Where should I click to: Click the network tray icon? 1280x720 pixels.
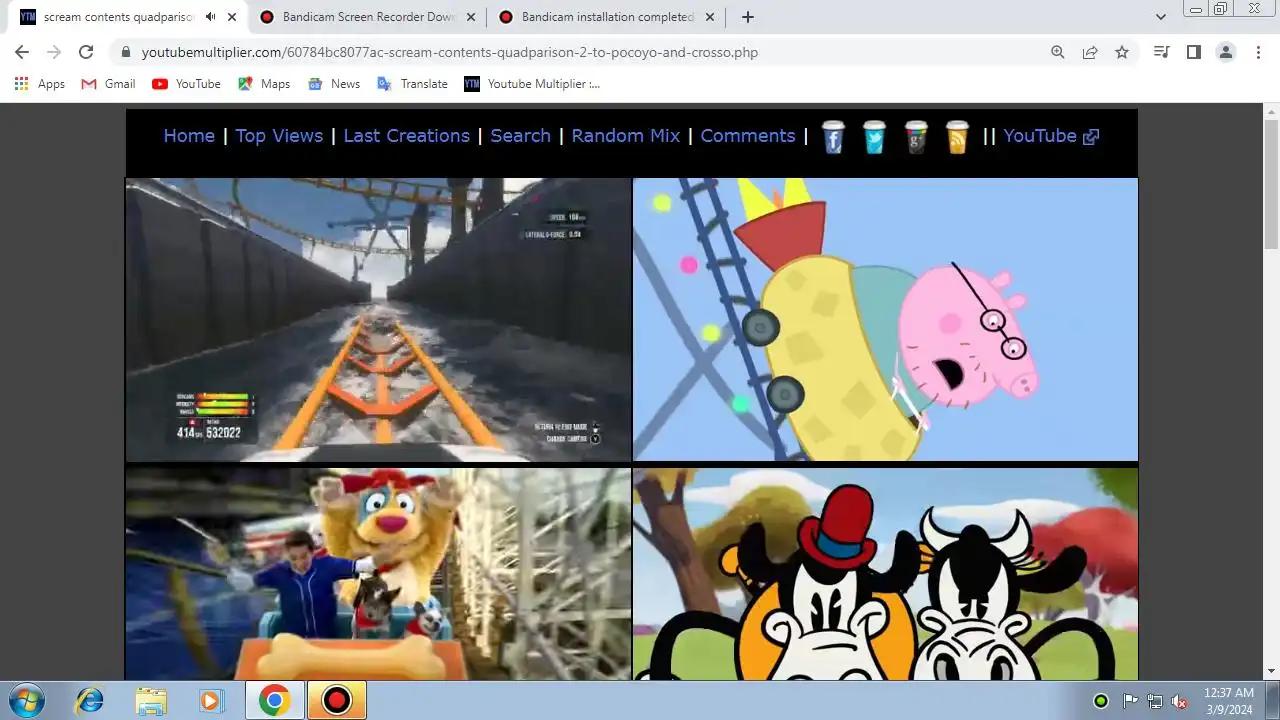point(1155,701)
